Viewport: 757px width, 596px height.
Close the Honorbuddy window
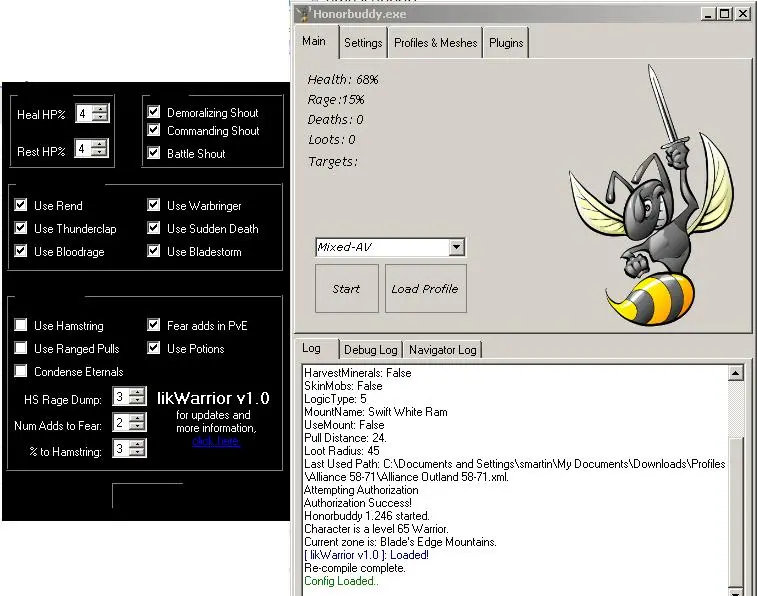742,14
